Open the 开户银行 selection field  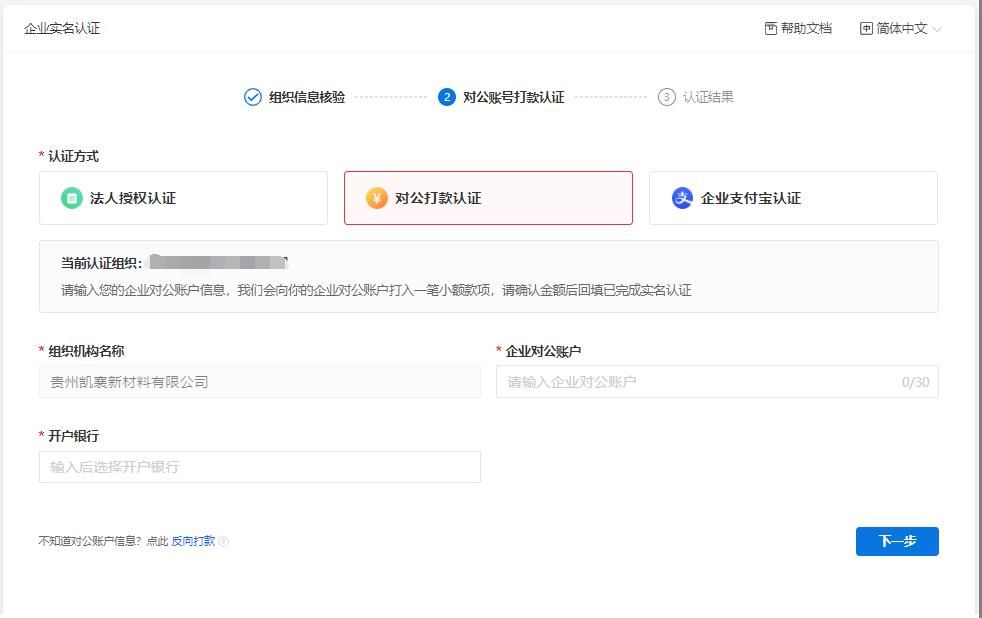point(260,467)
